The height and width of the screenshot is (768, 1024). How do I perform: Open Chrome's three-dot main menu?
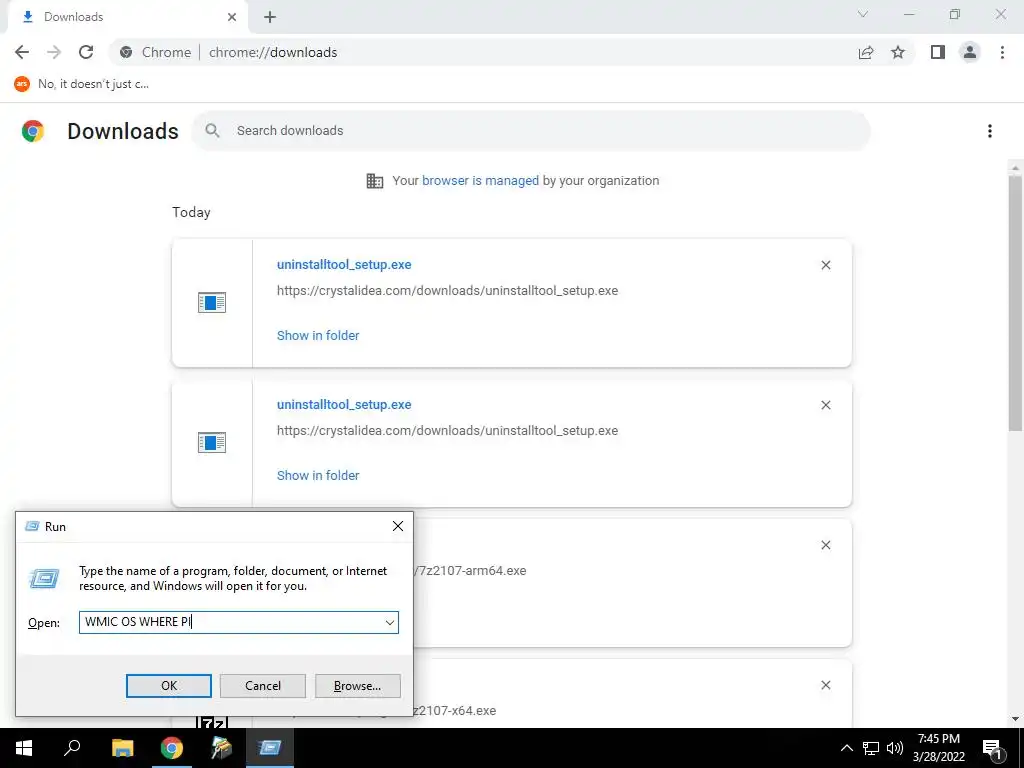(x=1002, y=52)
